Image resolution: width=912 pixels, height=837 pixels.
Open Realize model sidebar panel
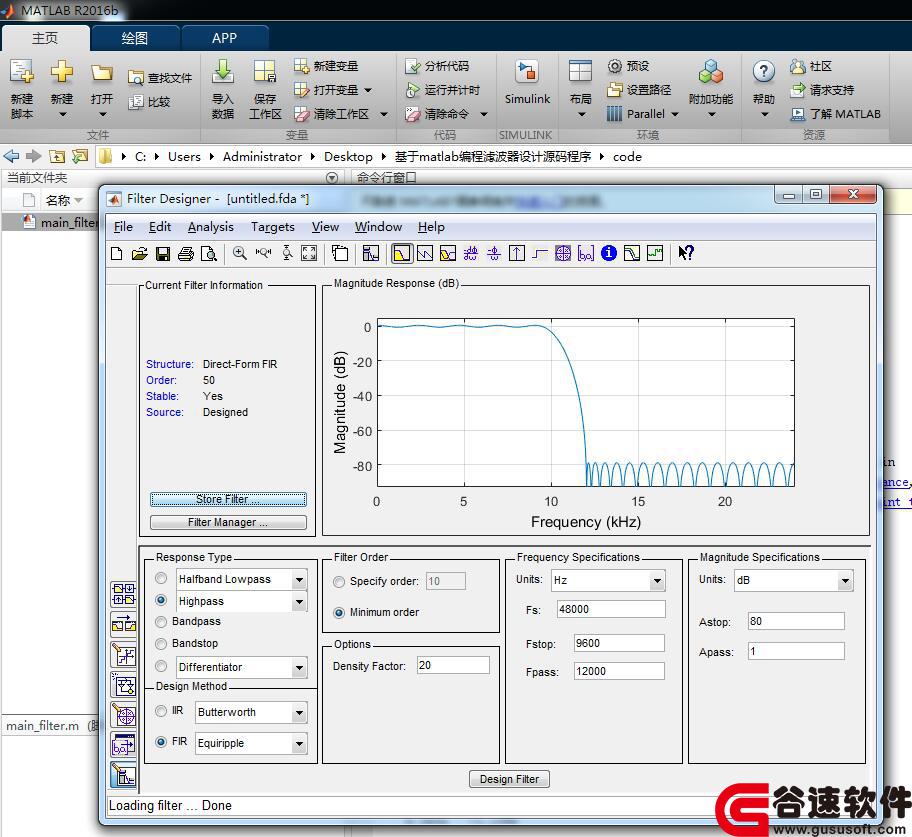tap(123, 685)
